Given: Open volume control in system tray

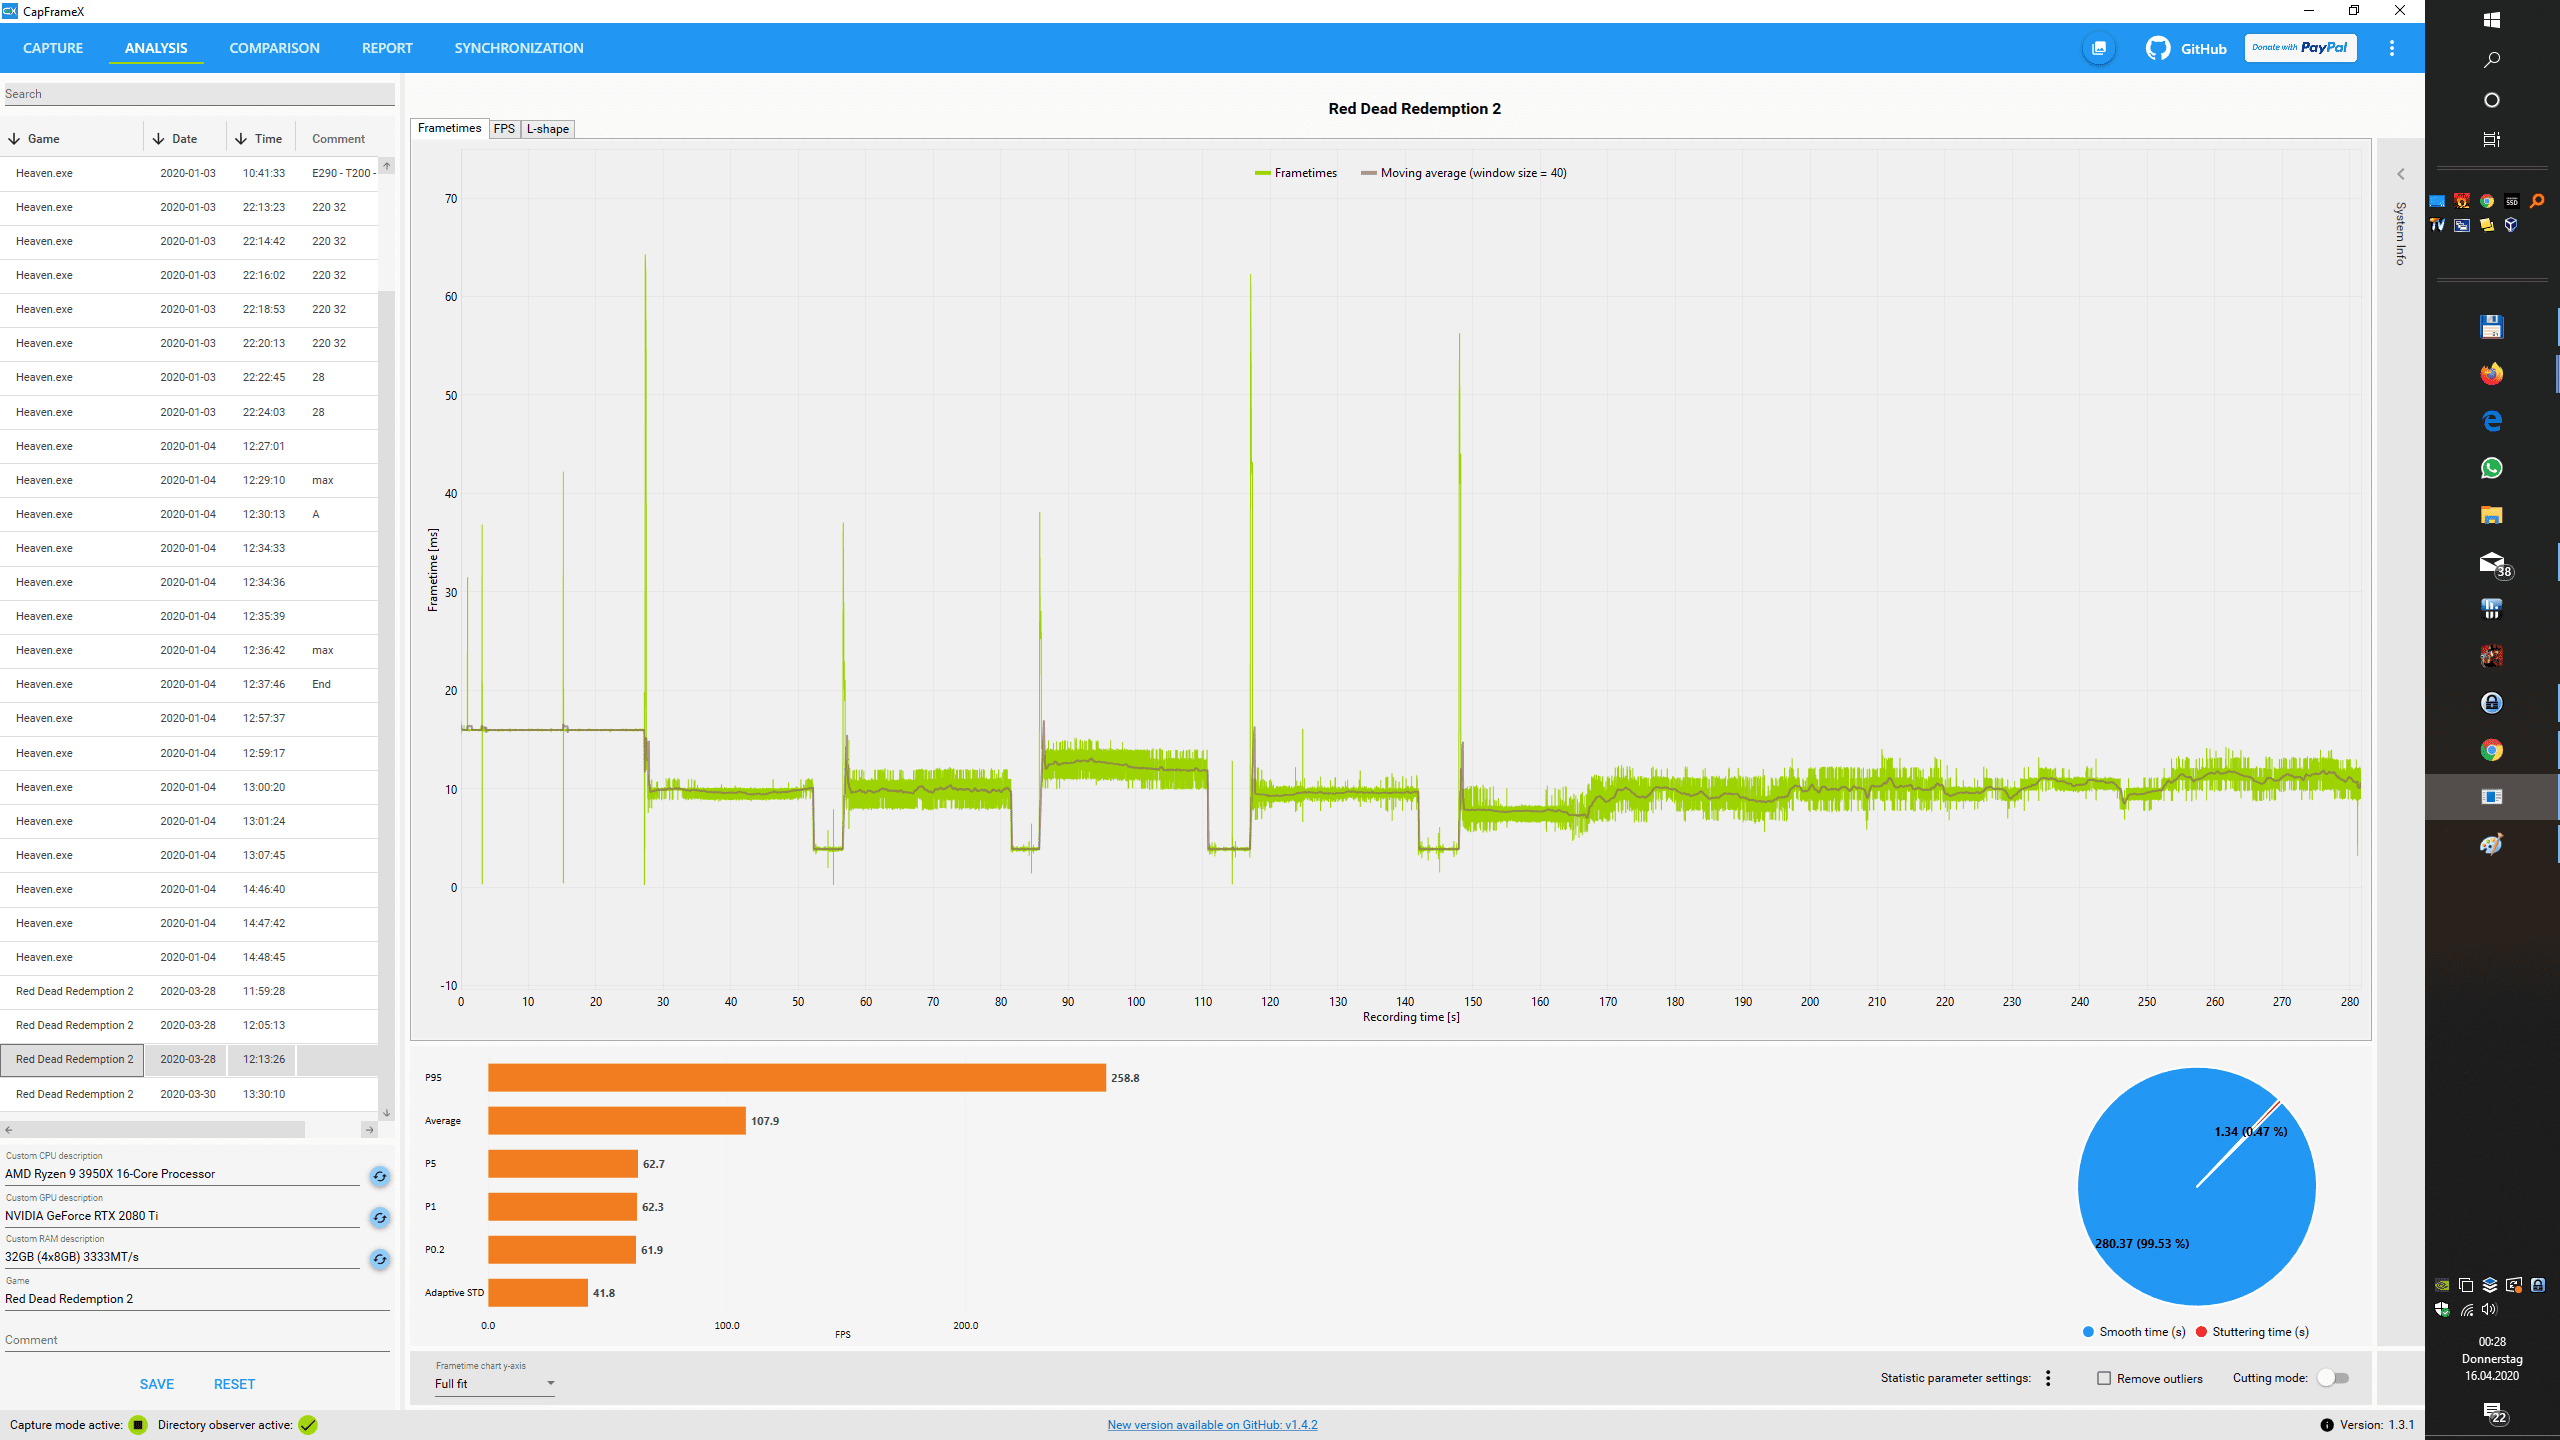Looking at the screenshot, I should (x=2489, y=1309).
